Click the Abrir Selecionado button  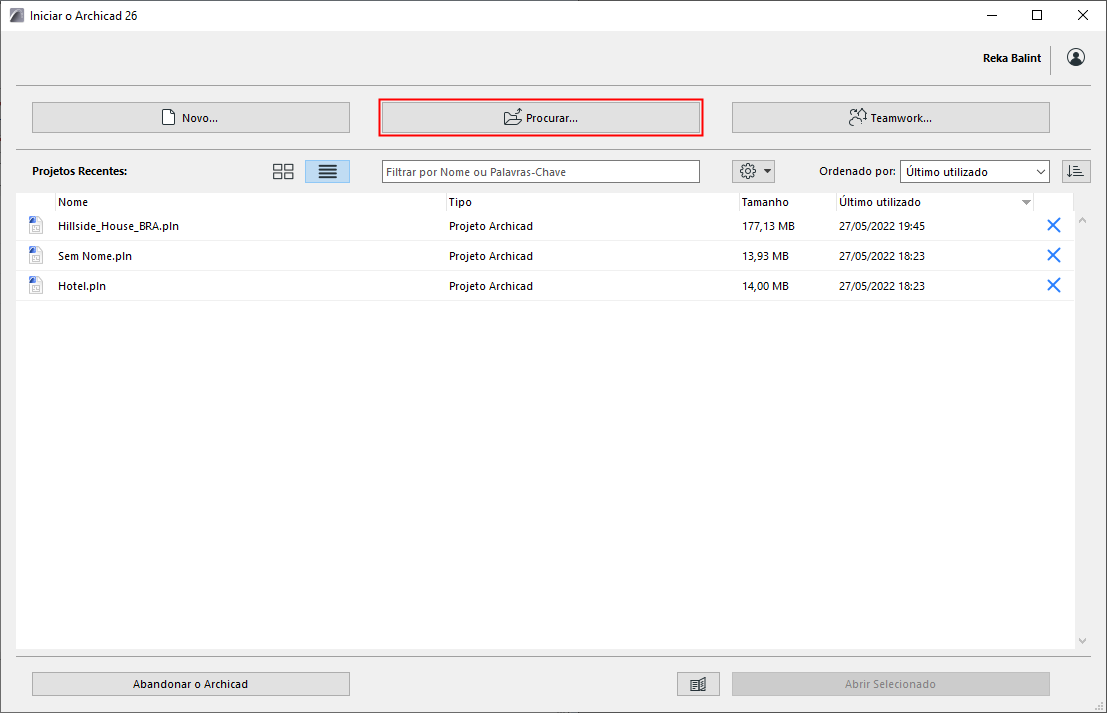[x=890, y=684]
